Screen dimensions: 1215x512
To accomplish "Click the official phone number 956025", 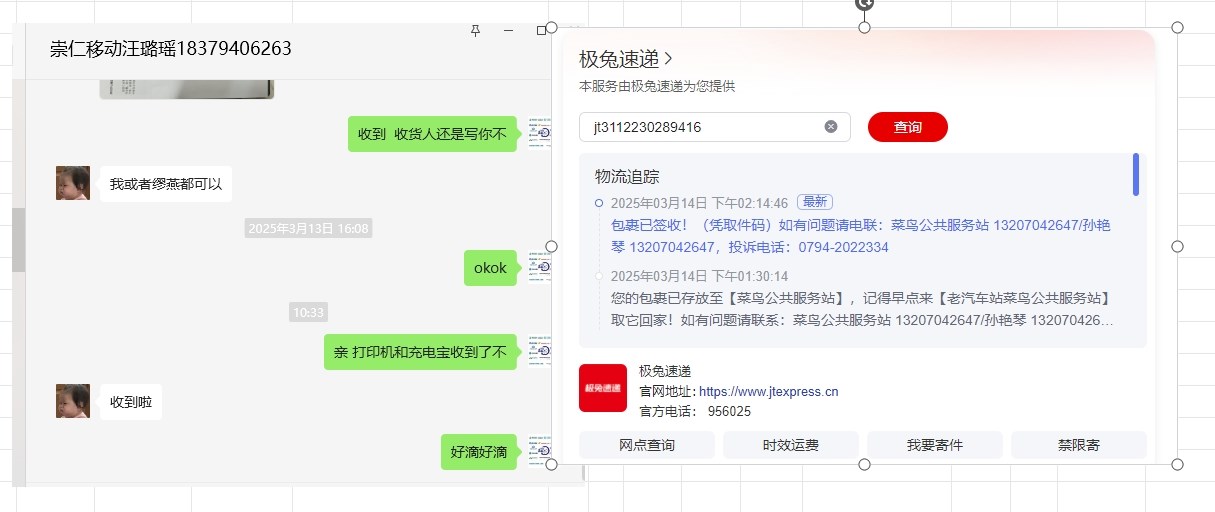I will (729, 411).
